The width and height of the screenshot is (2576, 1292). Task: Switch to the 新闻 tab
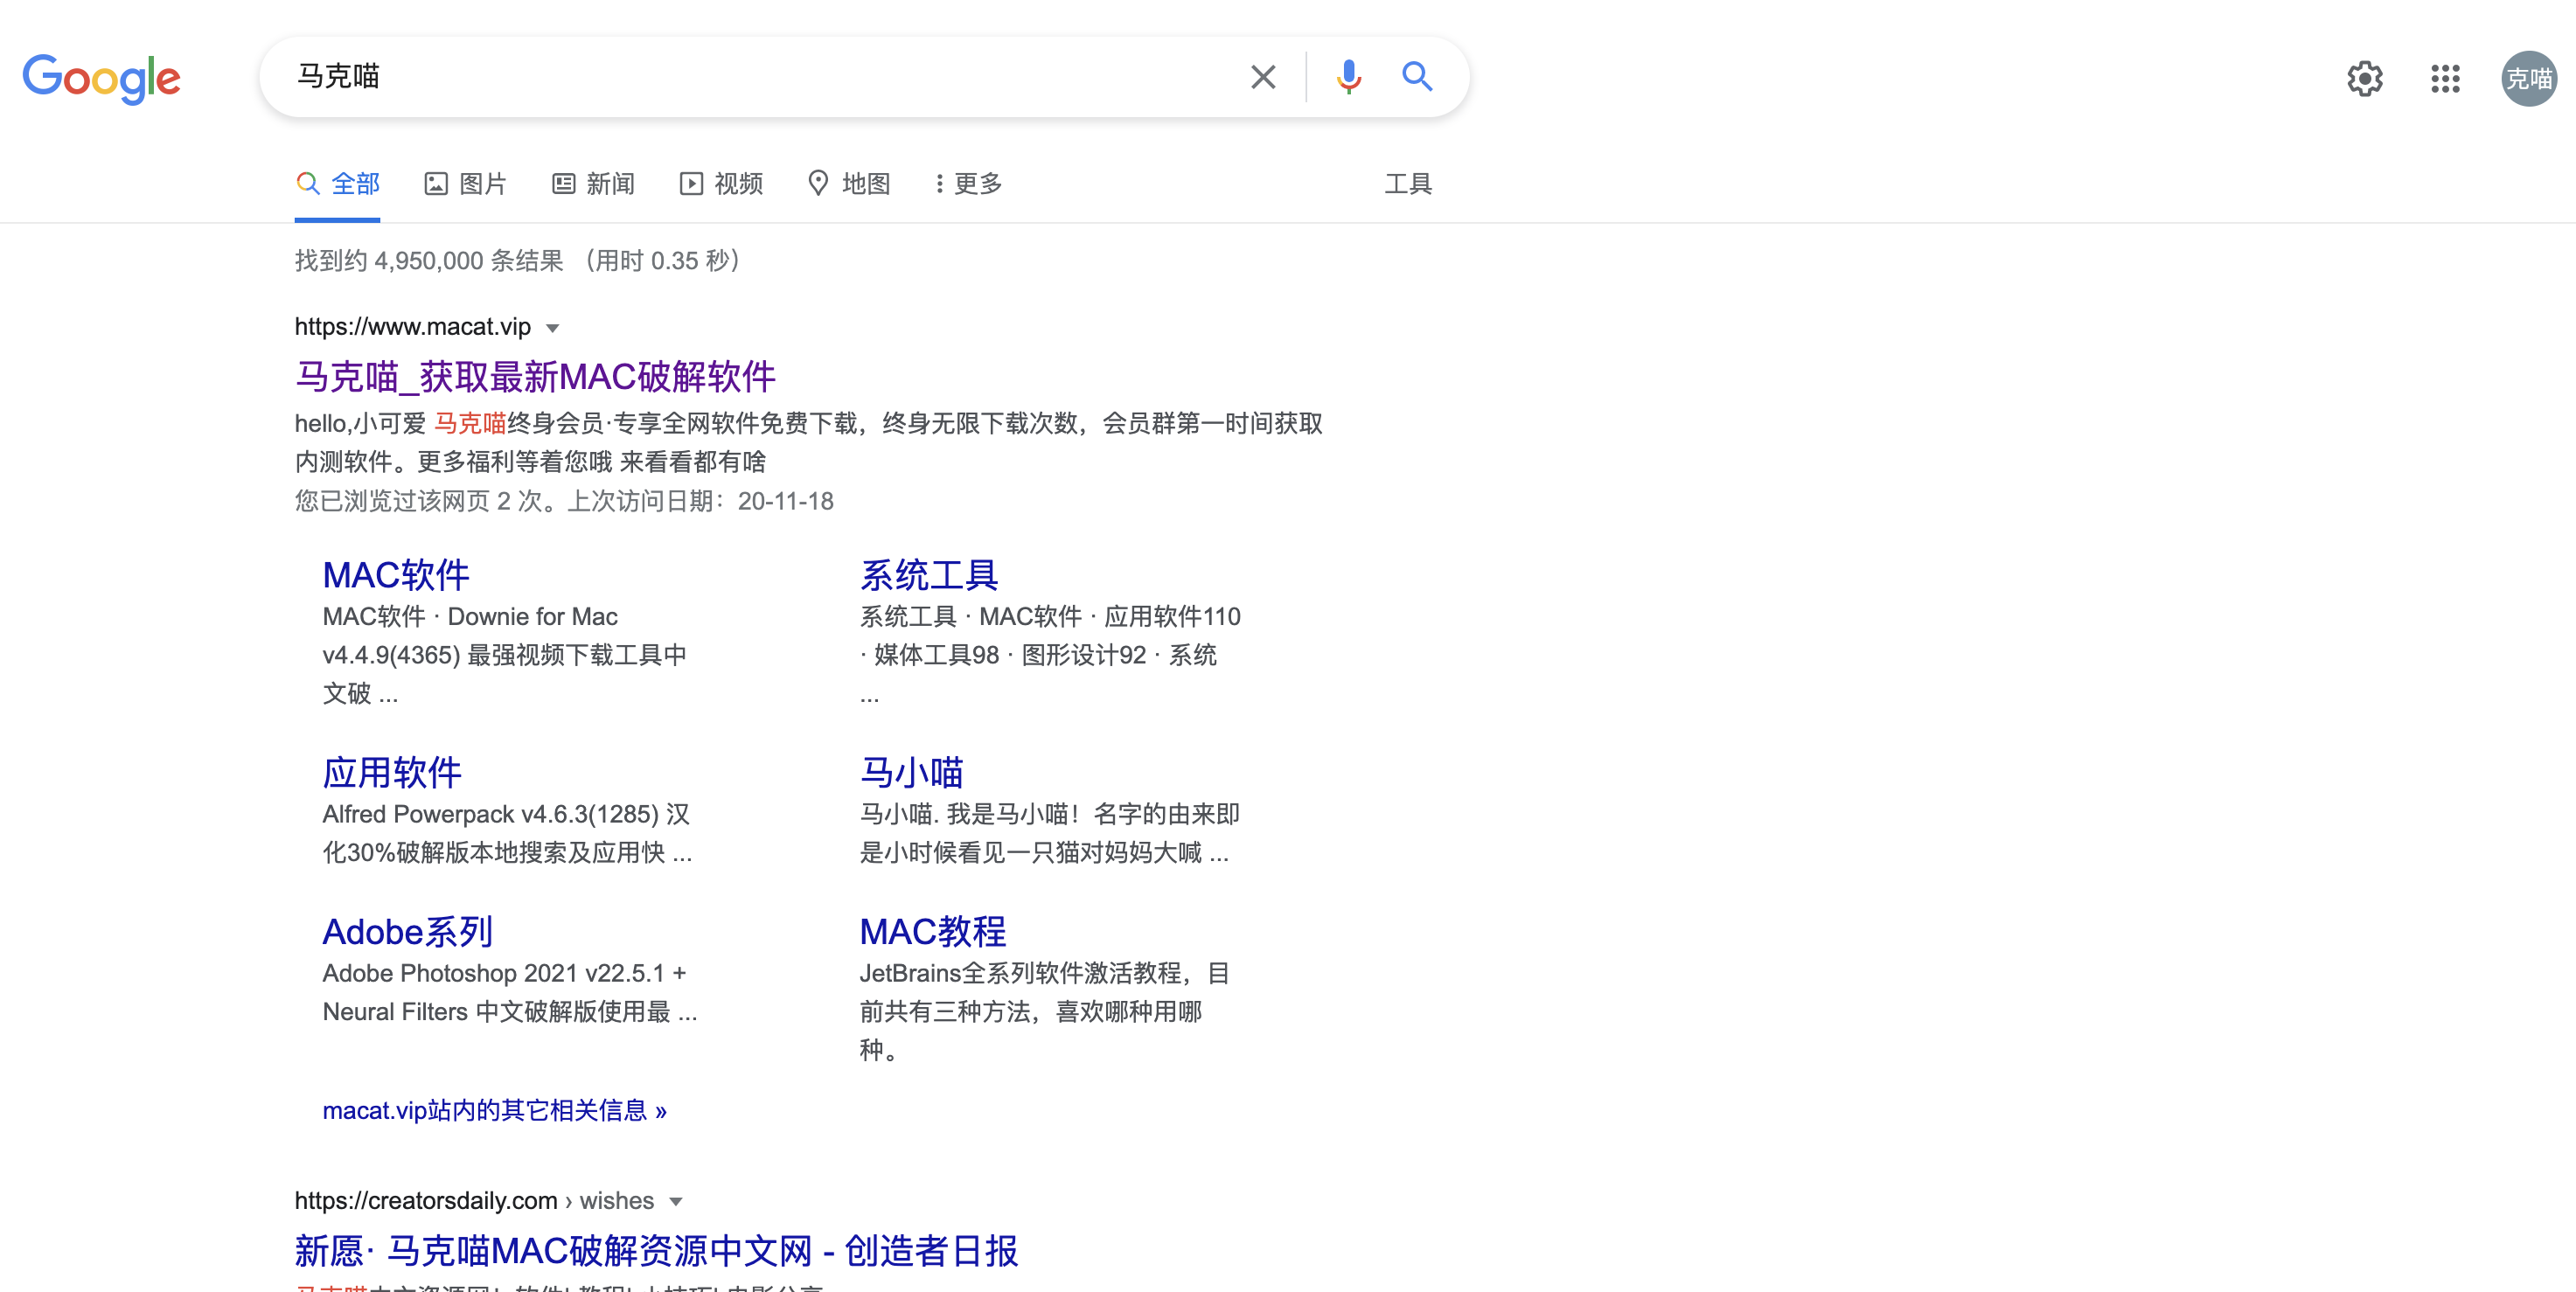tap(593, 184)
